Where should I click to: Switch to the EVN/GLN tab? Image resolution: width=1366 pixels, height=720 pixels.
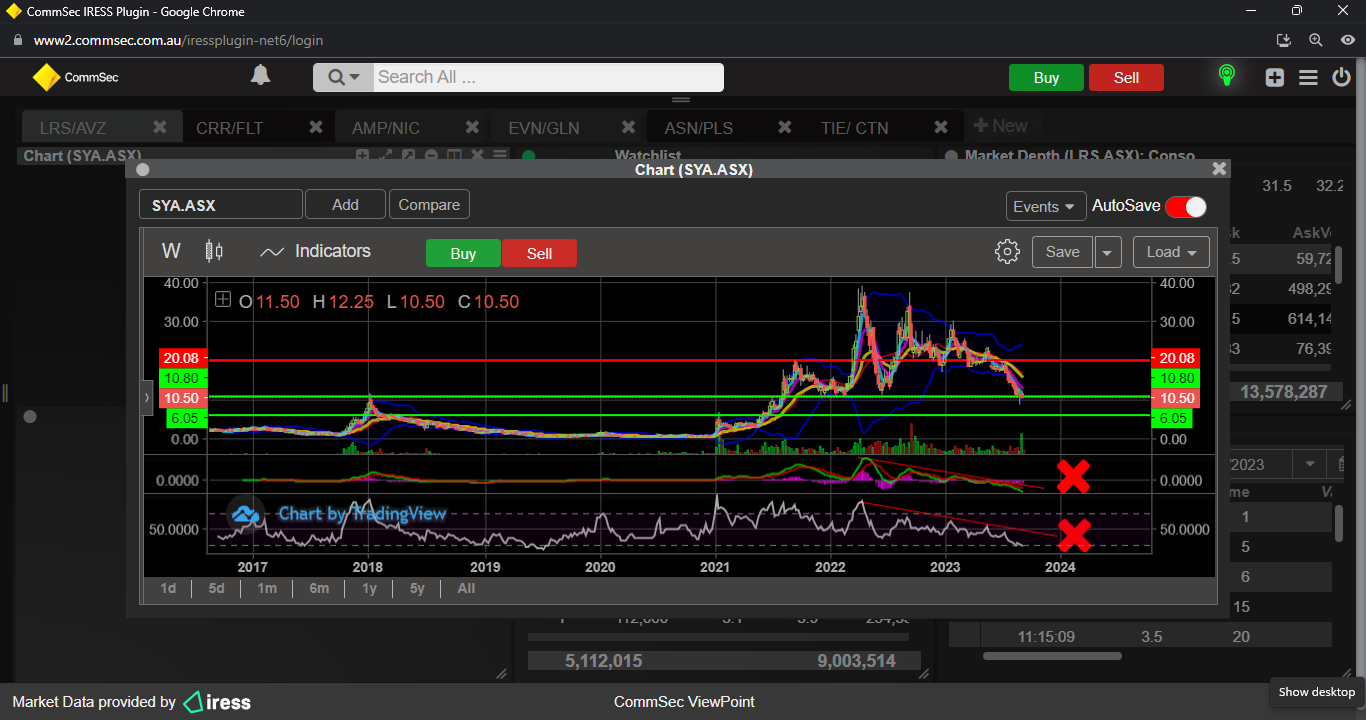[543, 128]
